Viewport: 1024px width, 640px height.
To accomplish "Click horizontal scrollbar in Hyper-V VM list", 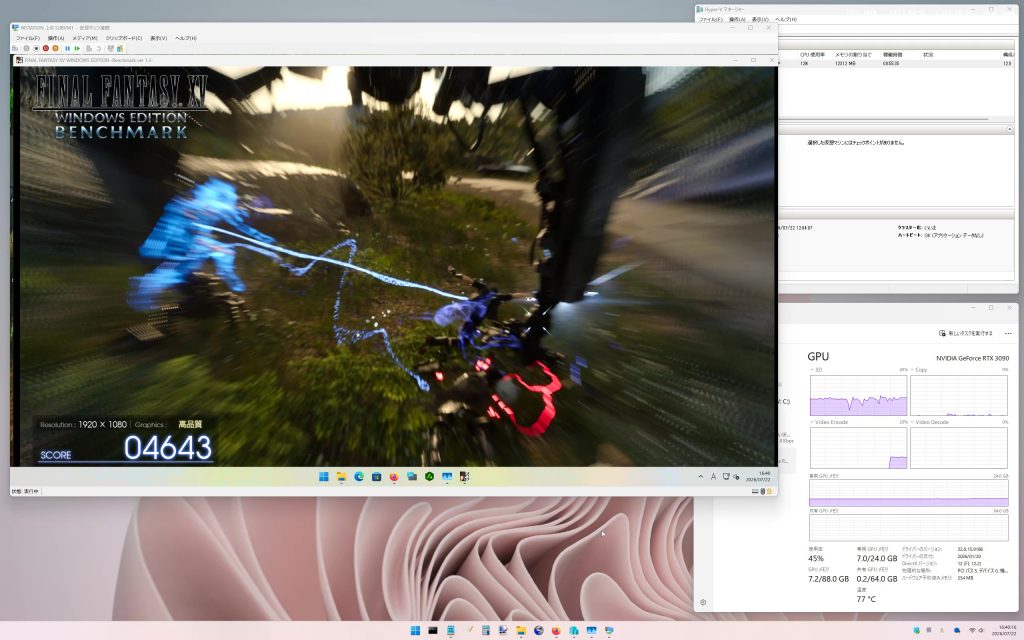I will tap(884, 119).
